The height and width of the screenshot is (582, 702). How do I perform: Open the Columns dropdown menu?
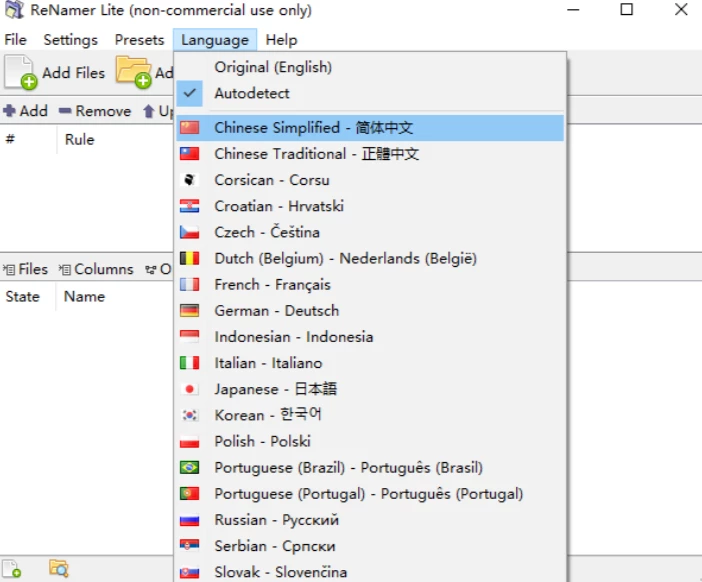click(96, 269)
